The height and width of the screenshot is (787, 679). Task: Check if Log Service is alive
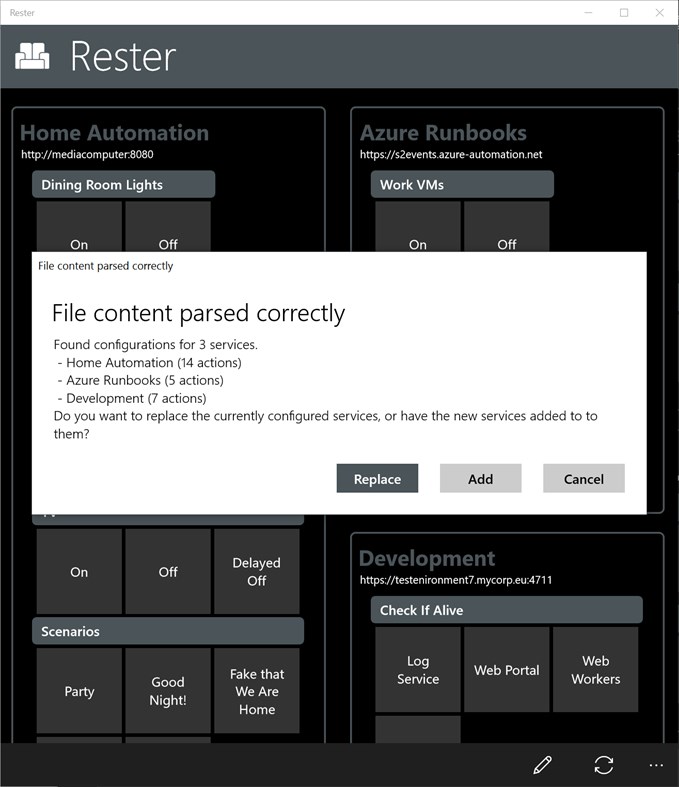click(418, 670)
